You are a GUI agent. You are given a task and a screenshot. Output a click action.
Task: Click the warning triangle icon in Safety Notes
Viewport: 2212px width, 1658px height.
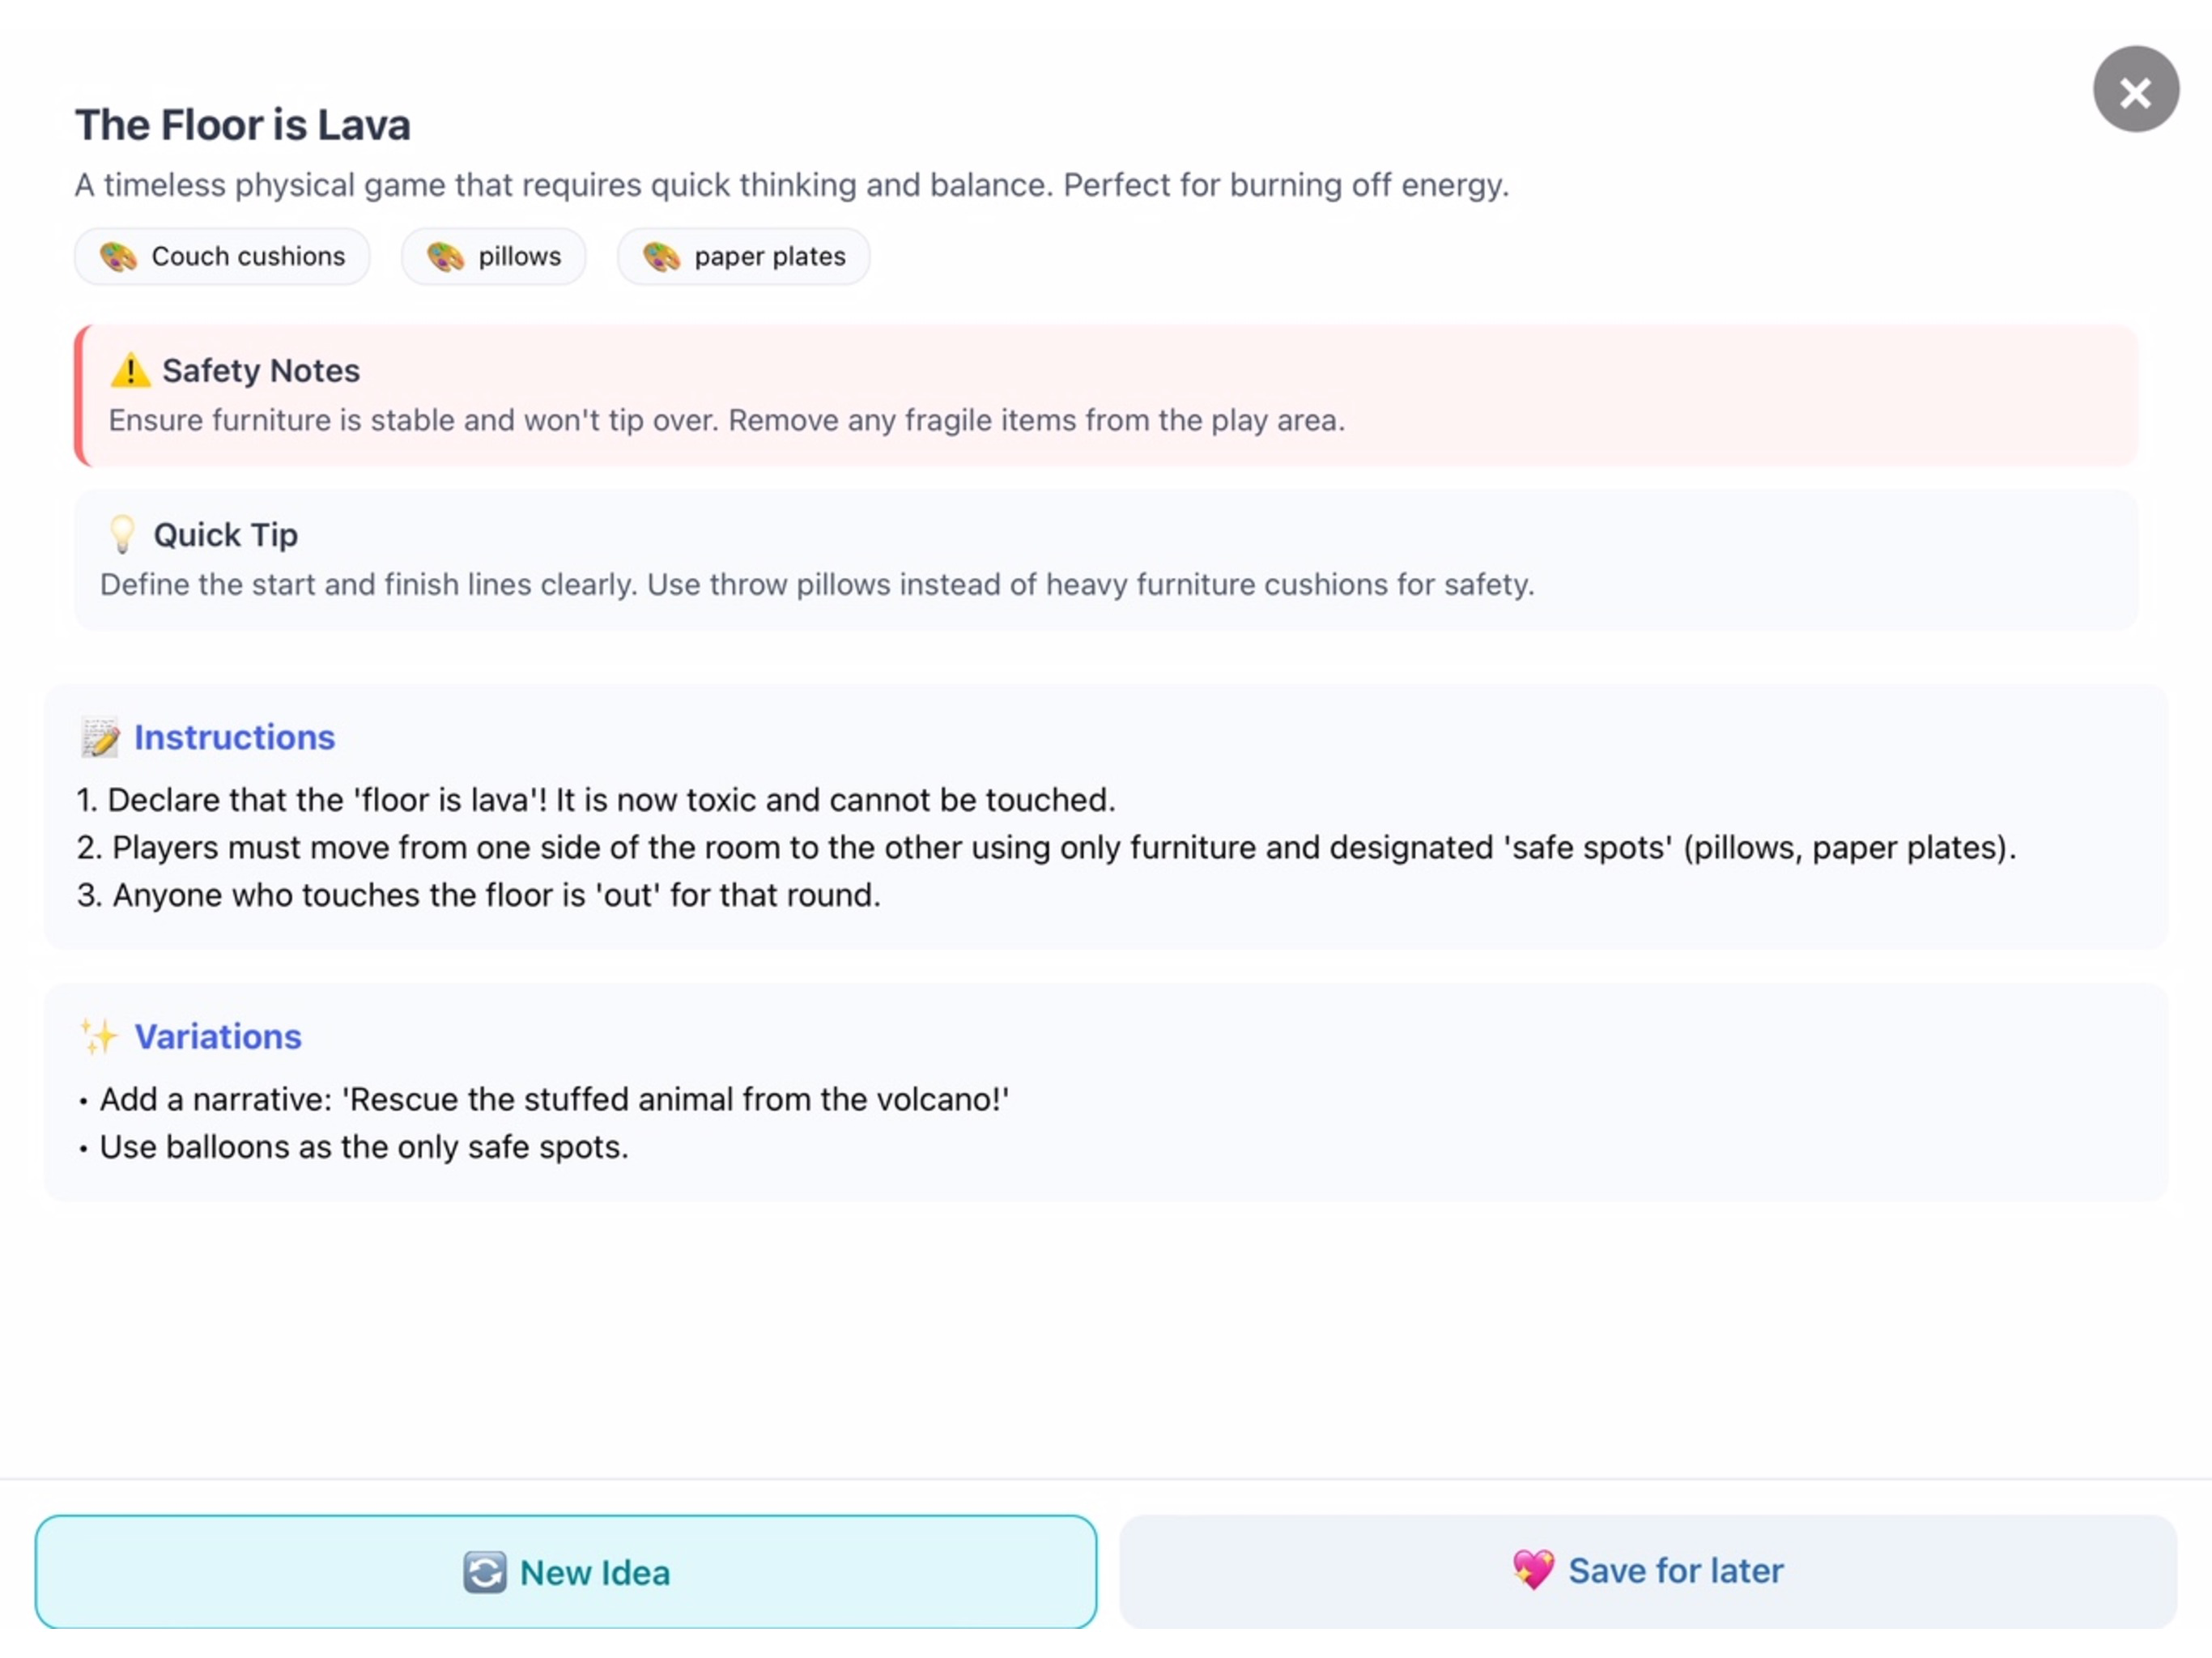[130, 370]
